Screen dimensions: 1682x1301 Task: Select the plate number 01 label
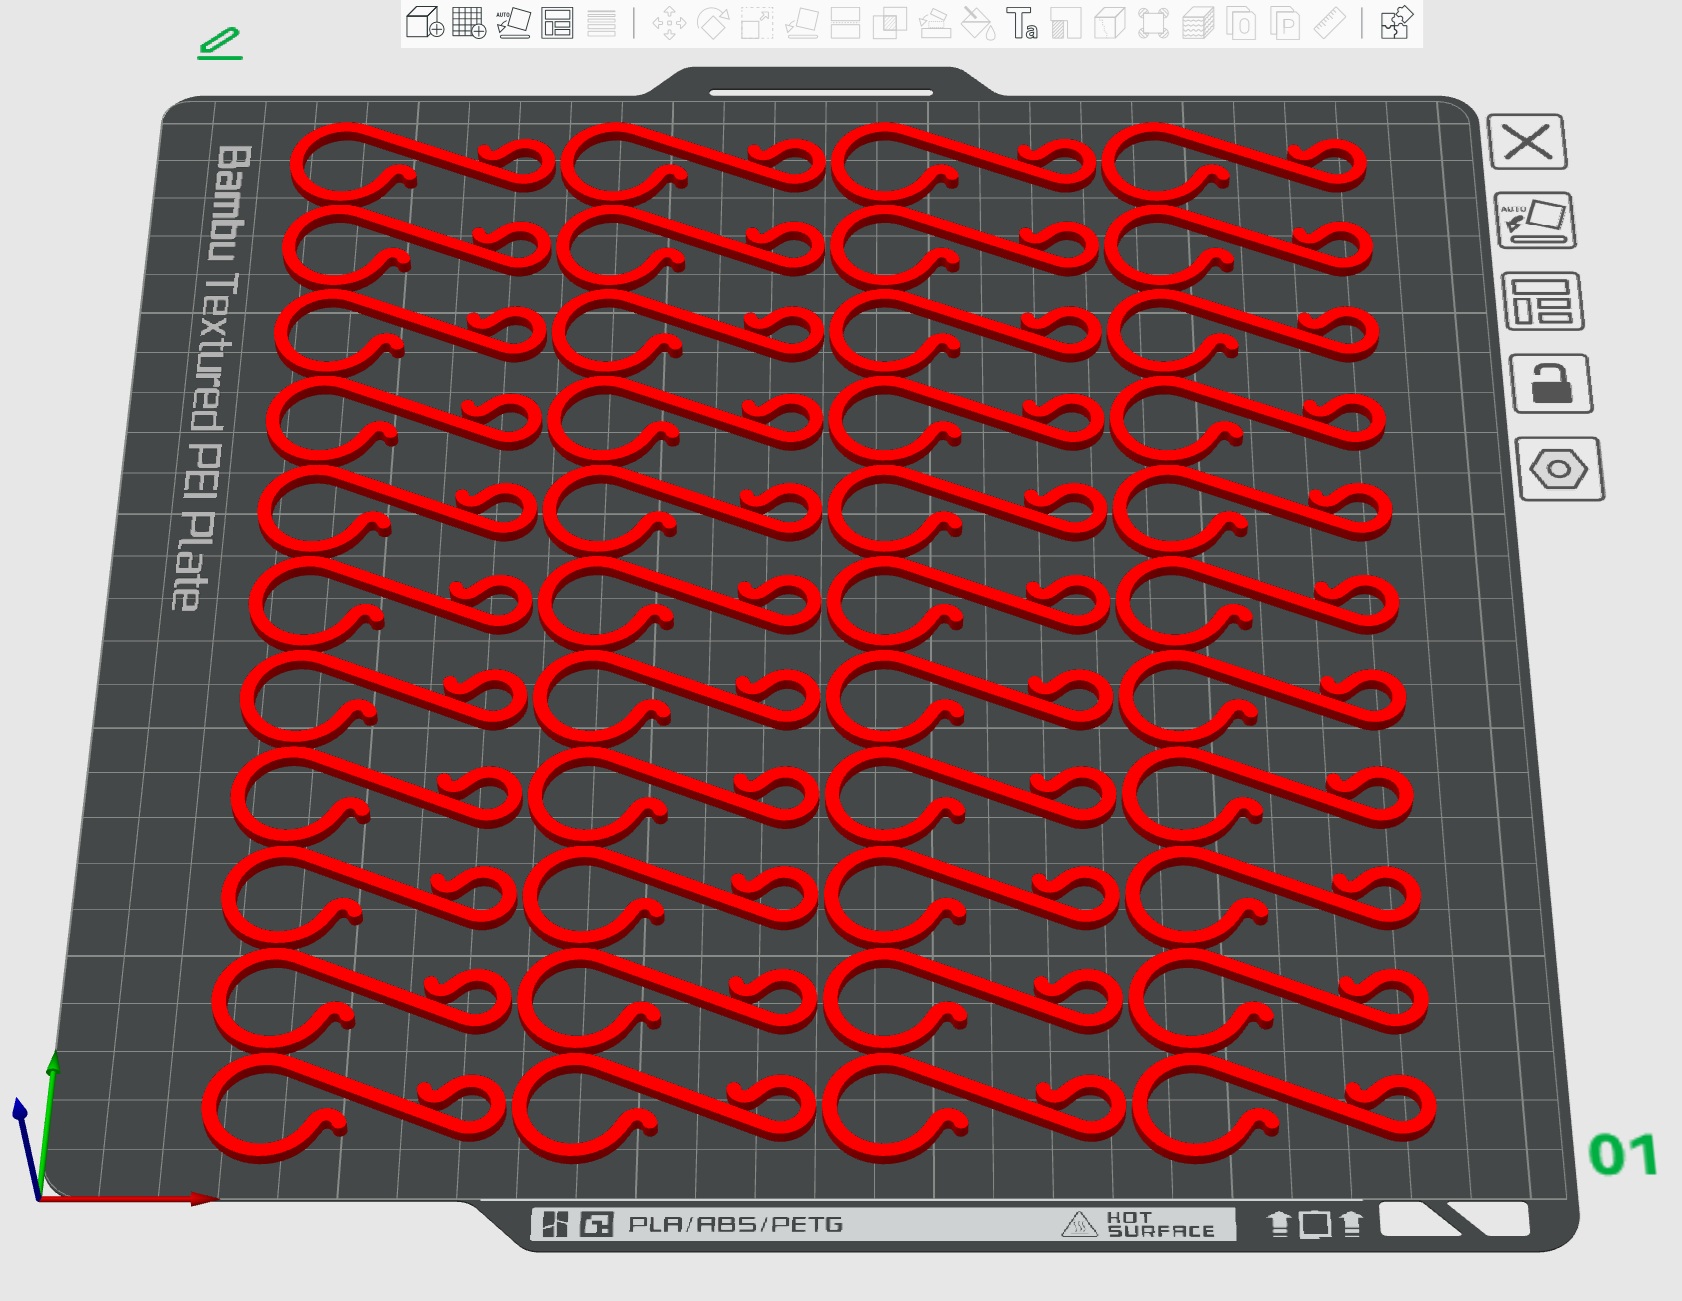[1623, 1155]
